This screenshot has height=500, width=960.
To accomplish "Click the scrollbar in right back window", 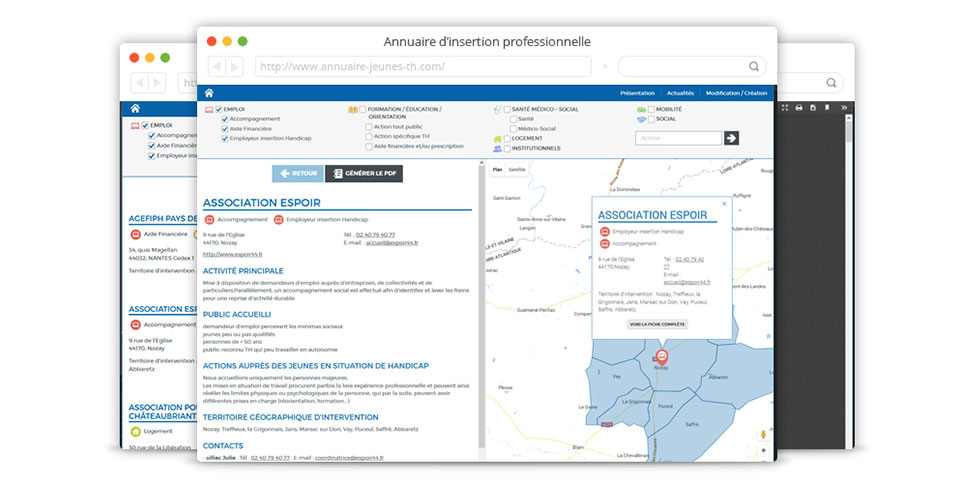I will tap(849, 130).
